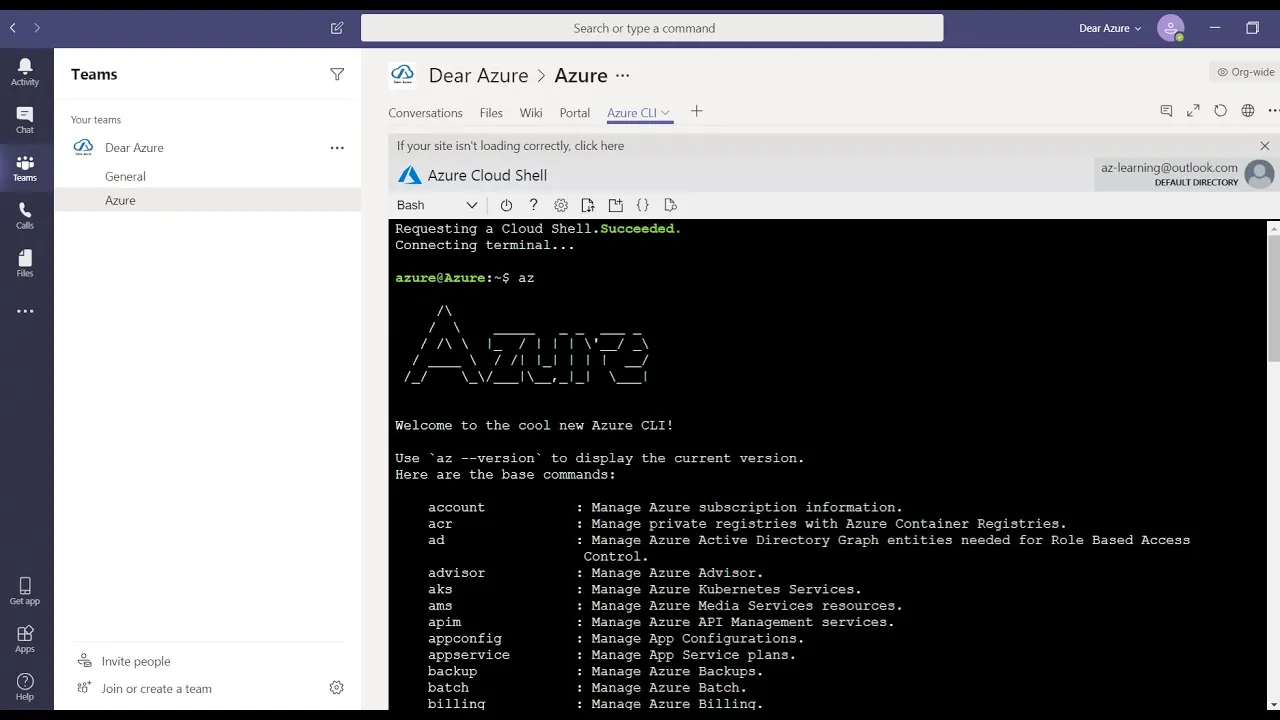Switch to the Wiki tab
Viewport: 1280px width, 720px height.
pyautogui.click(x=531, y=113)
